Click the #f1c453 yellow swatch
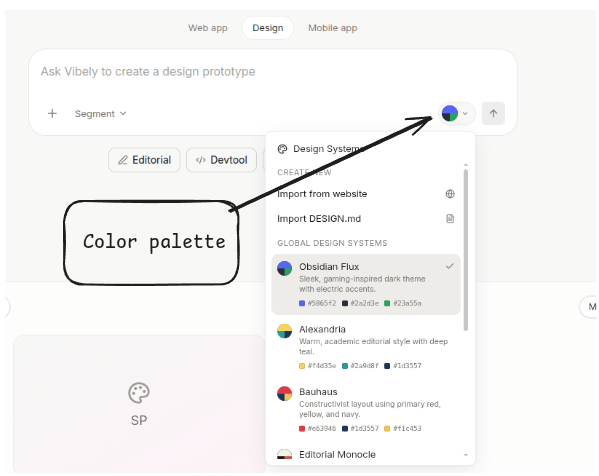 387,429
